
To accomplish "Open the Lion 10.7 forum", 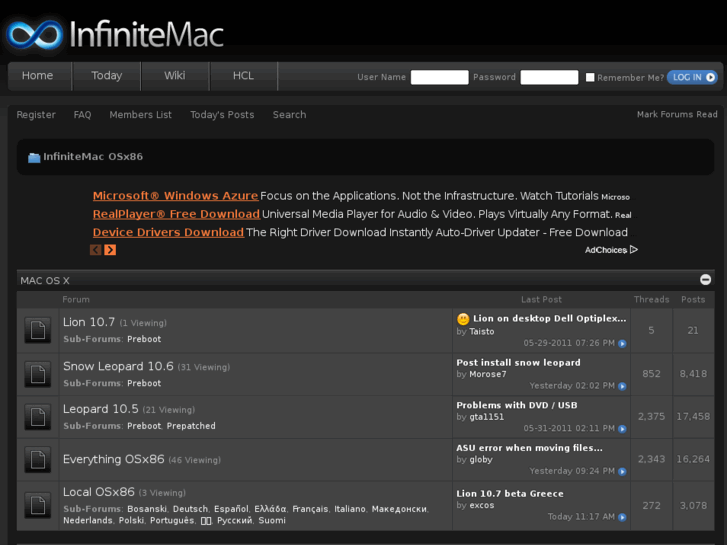I will (89, 322).
